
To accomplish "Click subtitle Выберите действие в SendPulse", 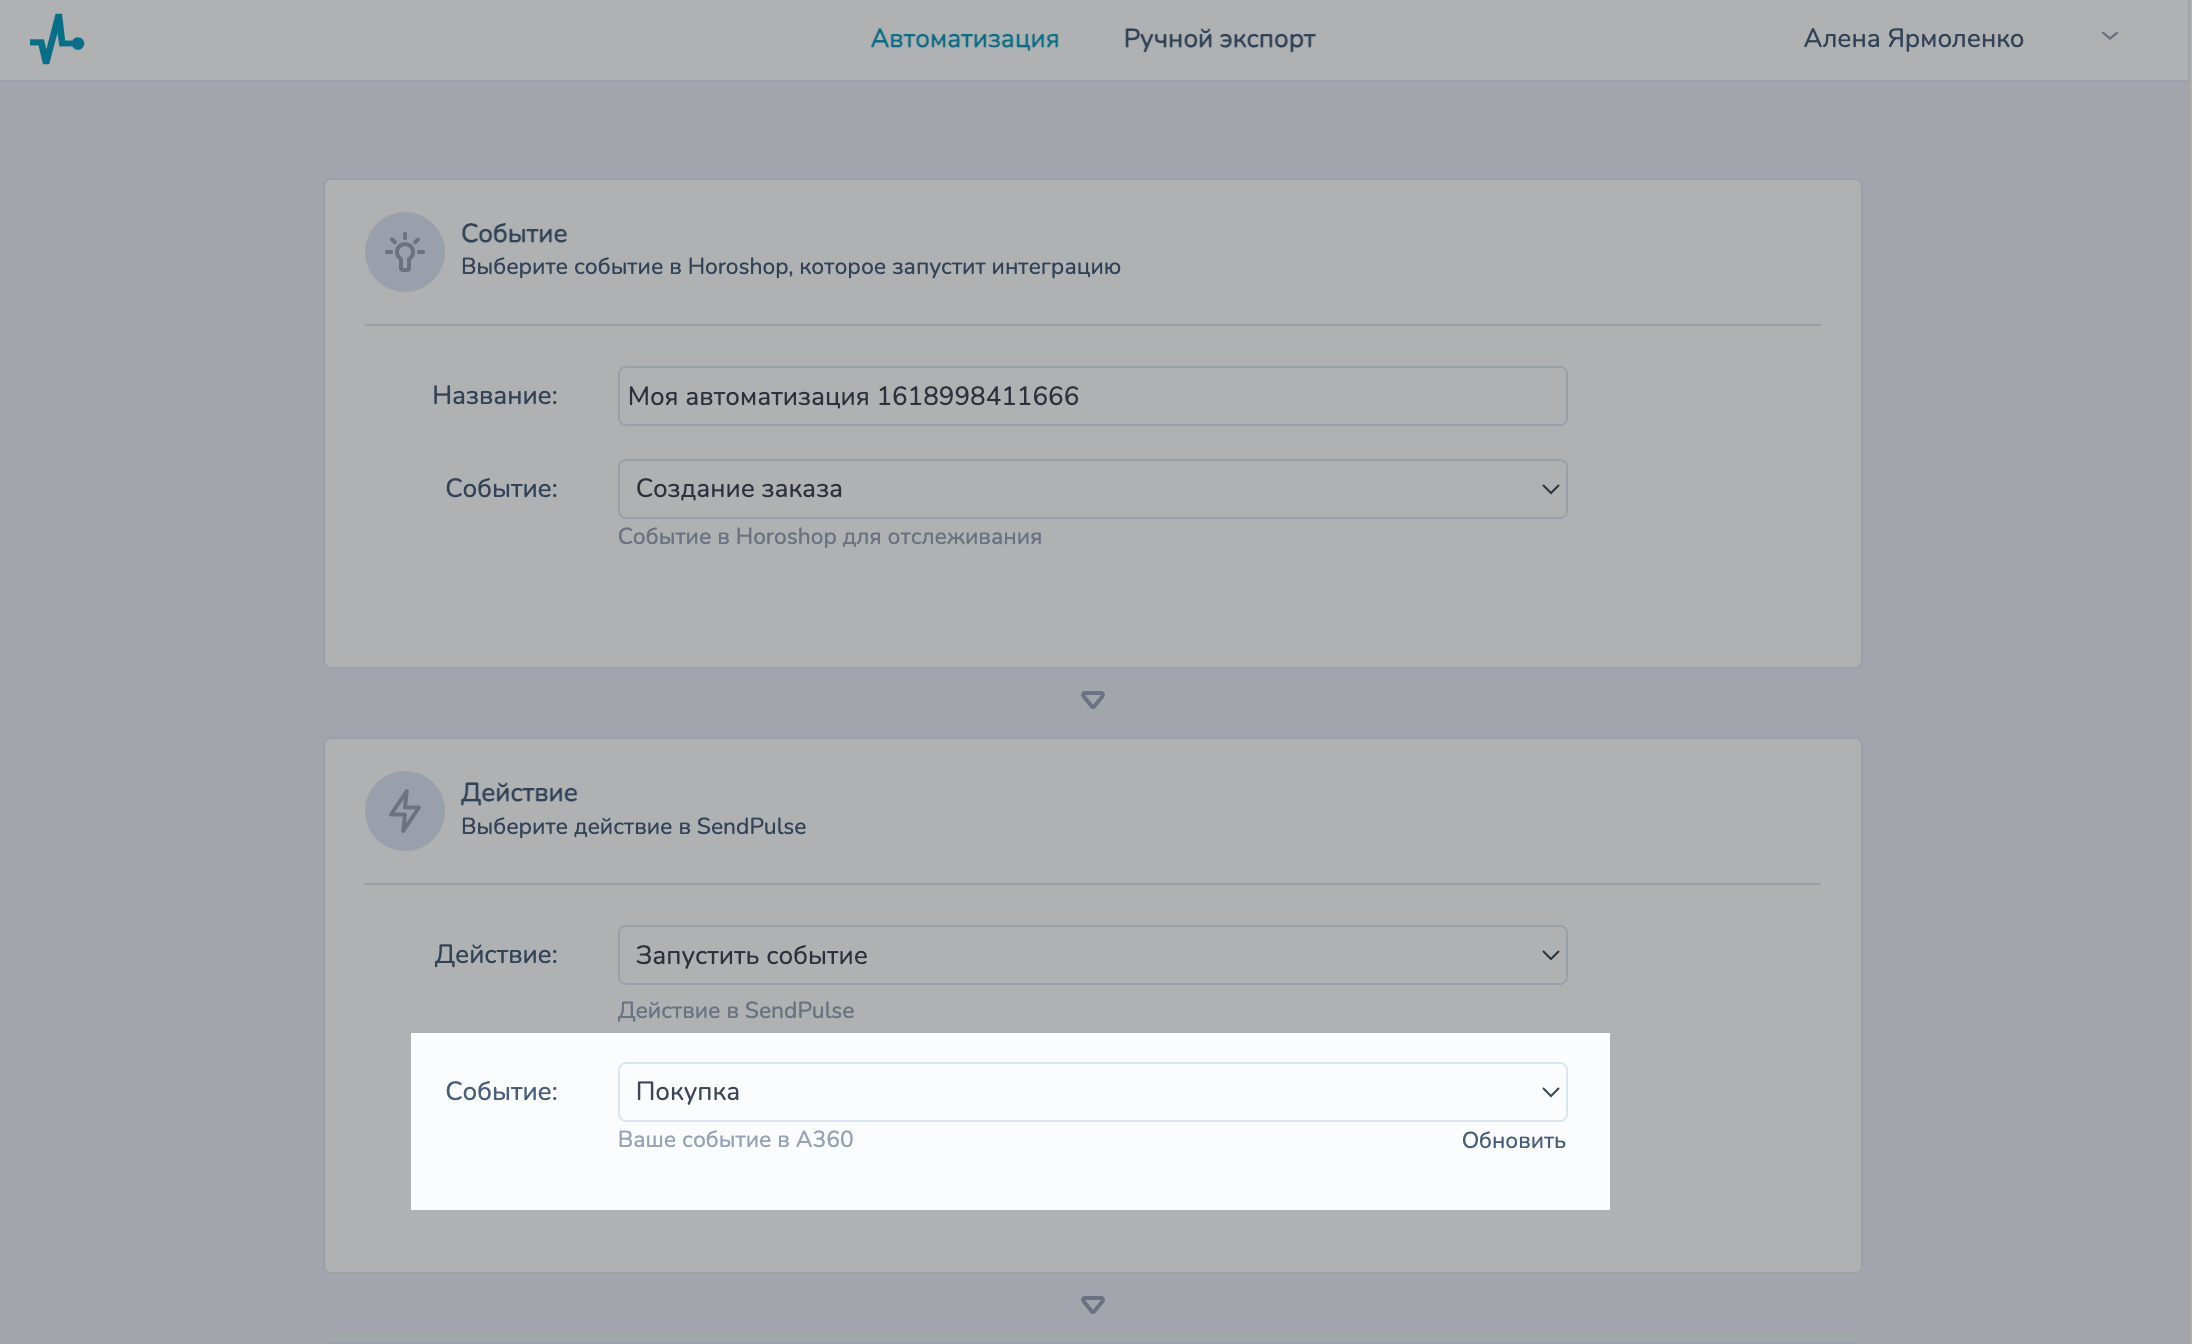I will [x=633, y=827].
